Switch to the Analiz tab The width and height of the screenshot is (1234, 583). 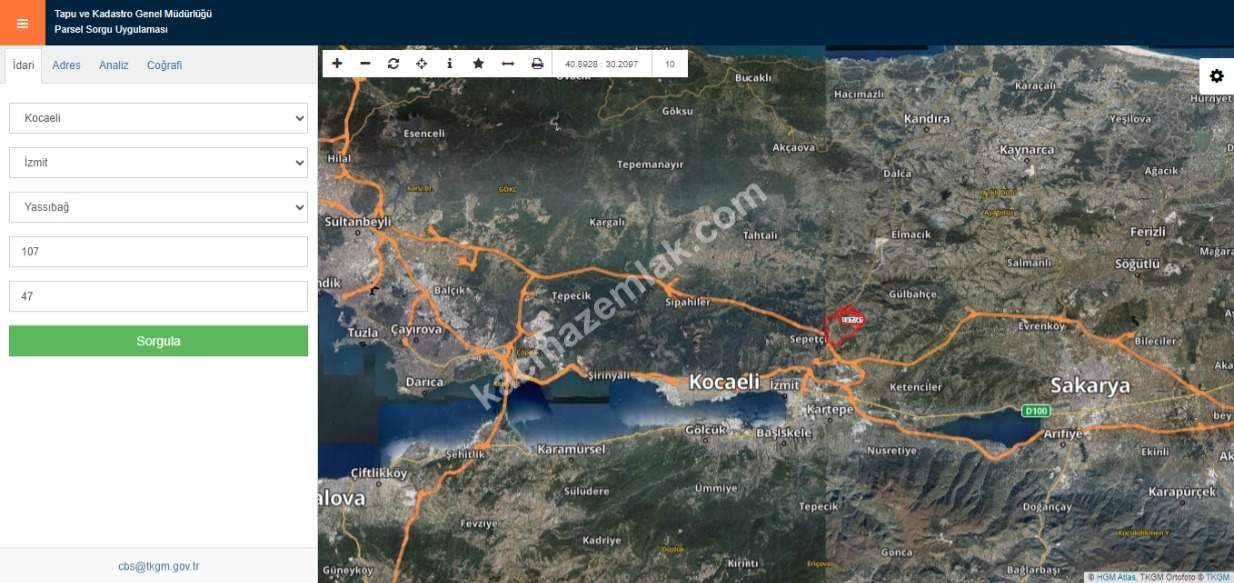[113, 65]
